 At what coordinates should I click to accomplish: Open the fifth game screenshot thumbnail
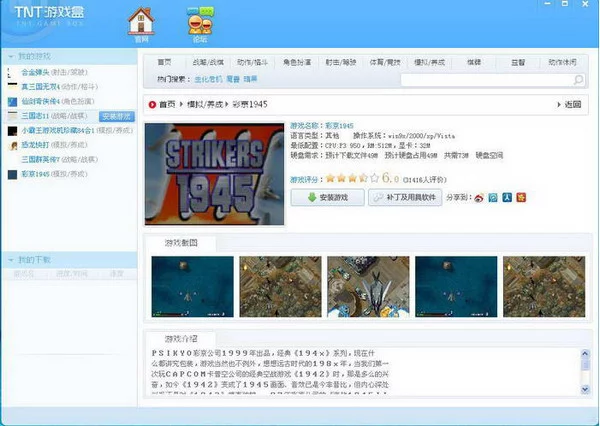pos(544,287)
